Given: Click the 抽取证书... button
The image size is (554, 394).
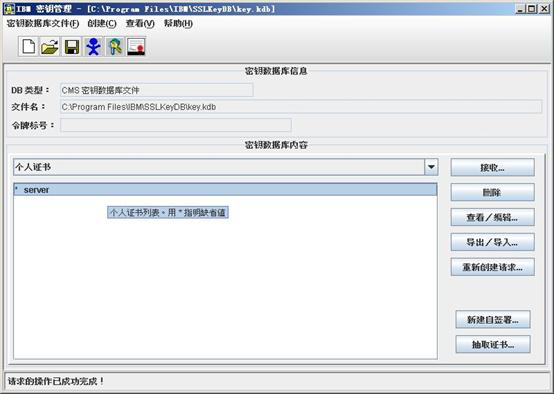Looking at the screenshot, I should tap(493, 344).
